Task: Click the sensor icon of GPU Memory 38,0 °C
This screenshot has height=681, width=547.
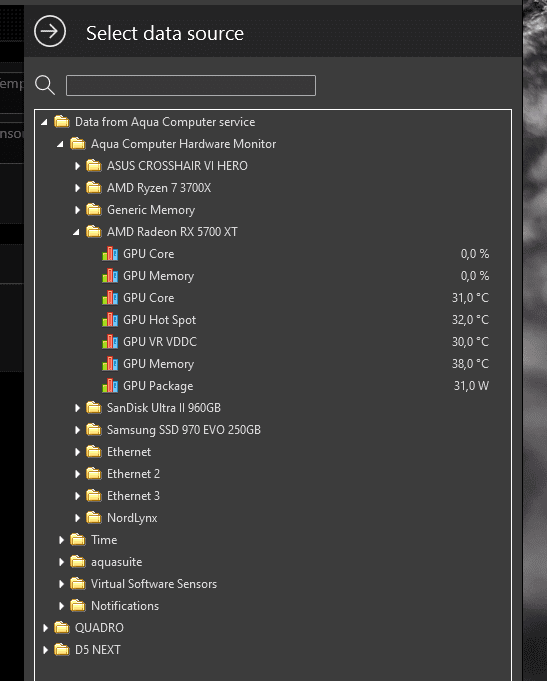Action: (110, 364)
